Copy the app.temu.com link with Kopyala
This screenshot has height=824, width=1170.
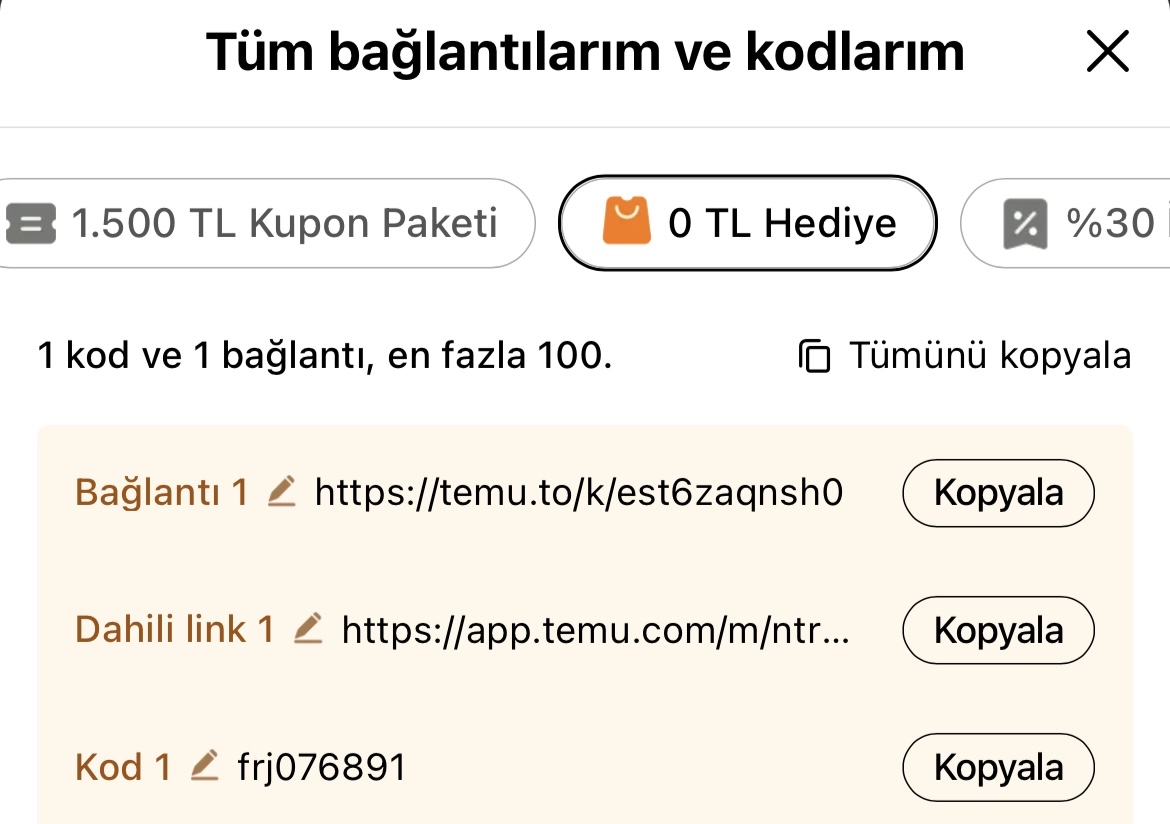pos(998,630)
